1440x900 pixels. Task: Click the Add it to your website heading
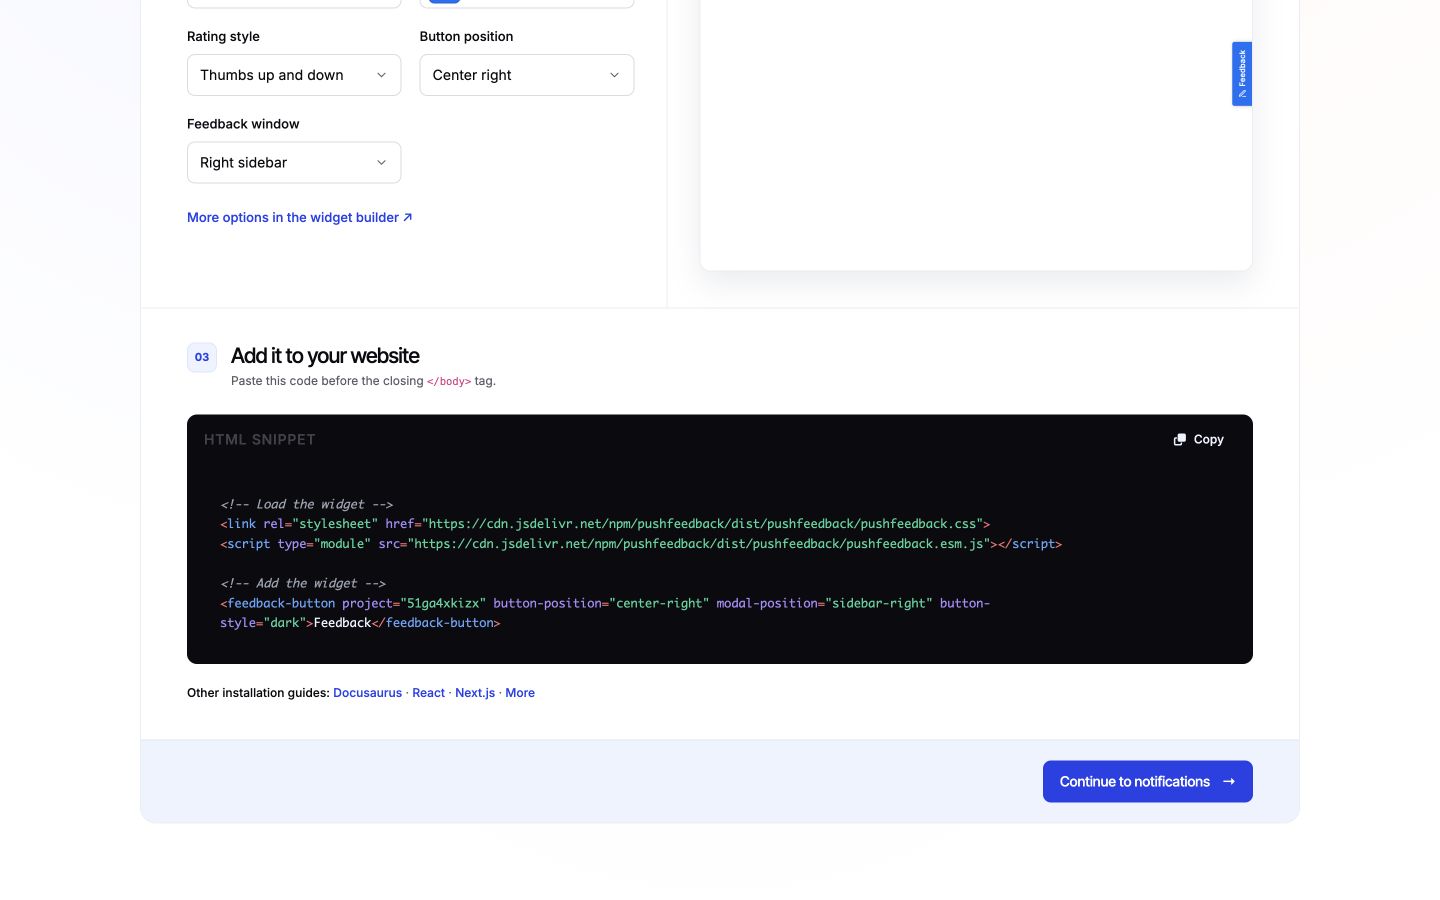click(x=325, y=355)
